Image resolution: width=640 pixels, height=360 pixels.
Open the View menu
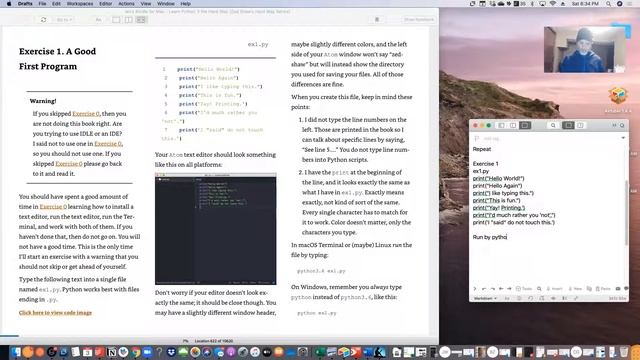pos(146,4)
